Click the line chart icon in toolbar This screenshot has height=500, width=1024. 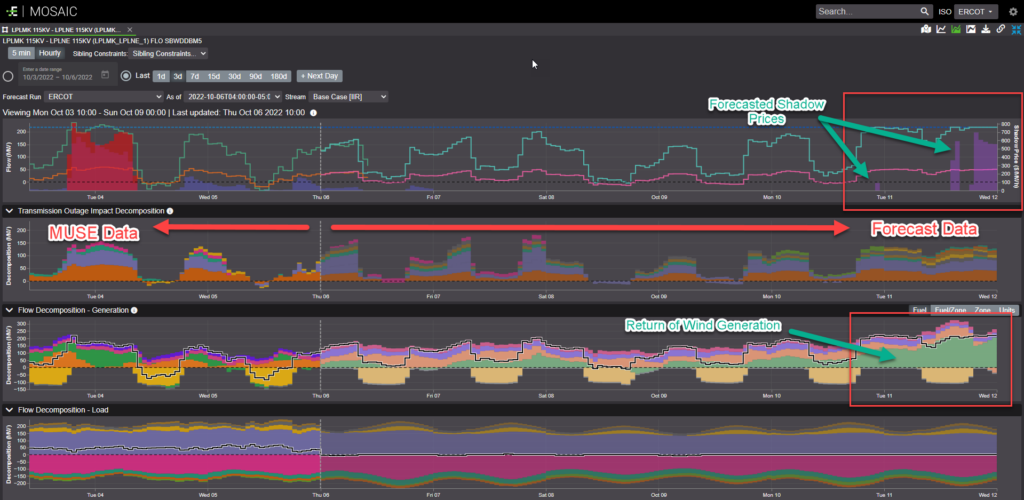[x=941, y=29]
